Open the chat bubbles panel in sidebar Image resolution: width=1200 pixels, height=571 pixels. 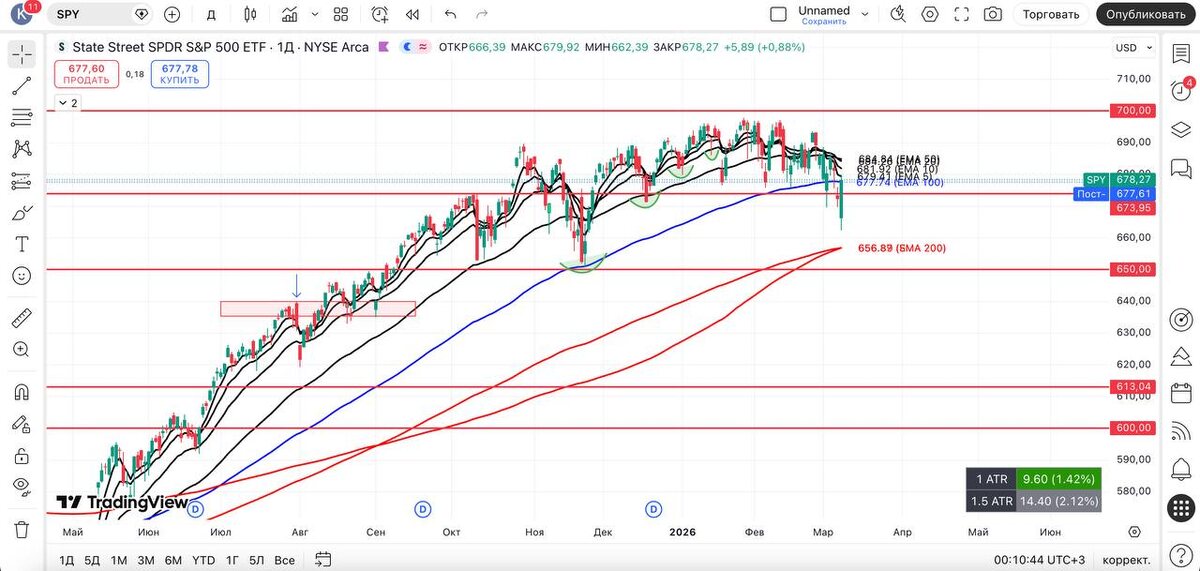click(1181, 168)
